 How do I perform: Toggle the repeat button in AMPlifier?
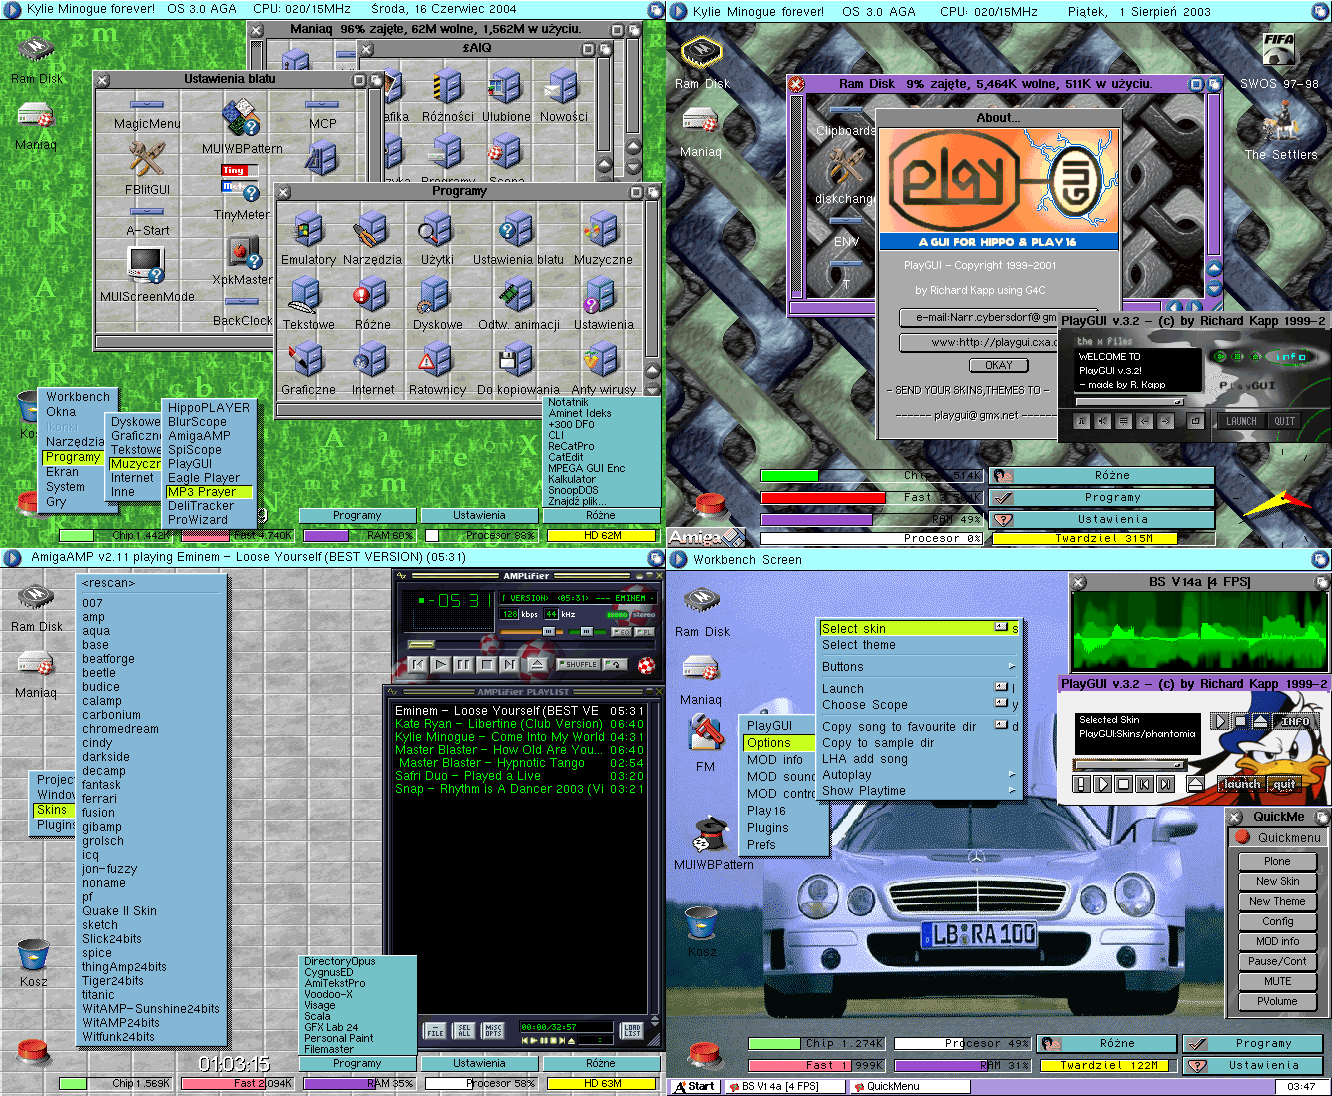[615, 664]
